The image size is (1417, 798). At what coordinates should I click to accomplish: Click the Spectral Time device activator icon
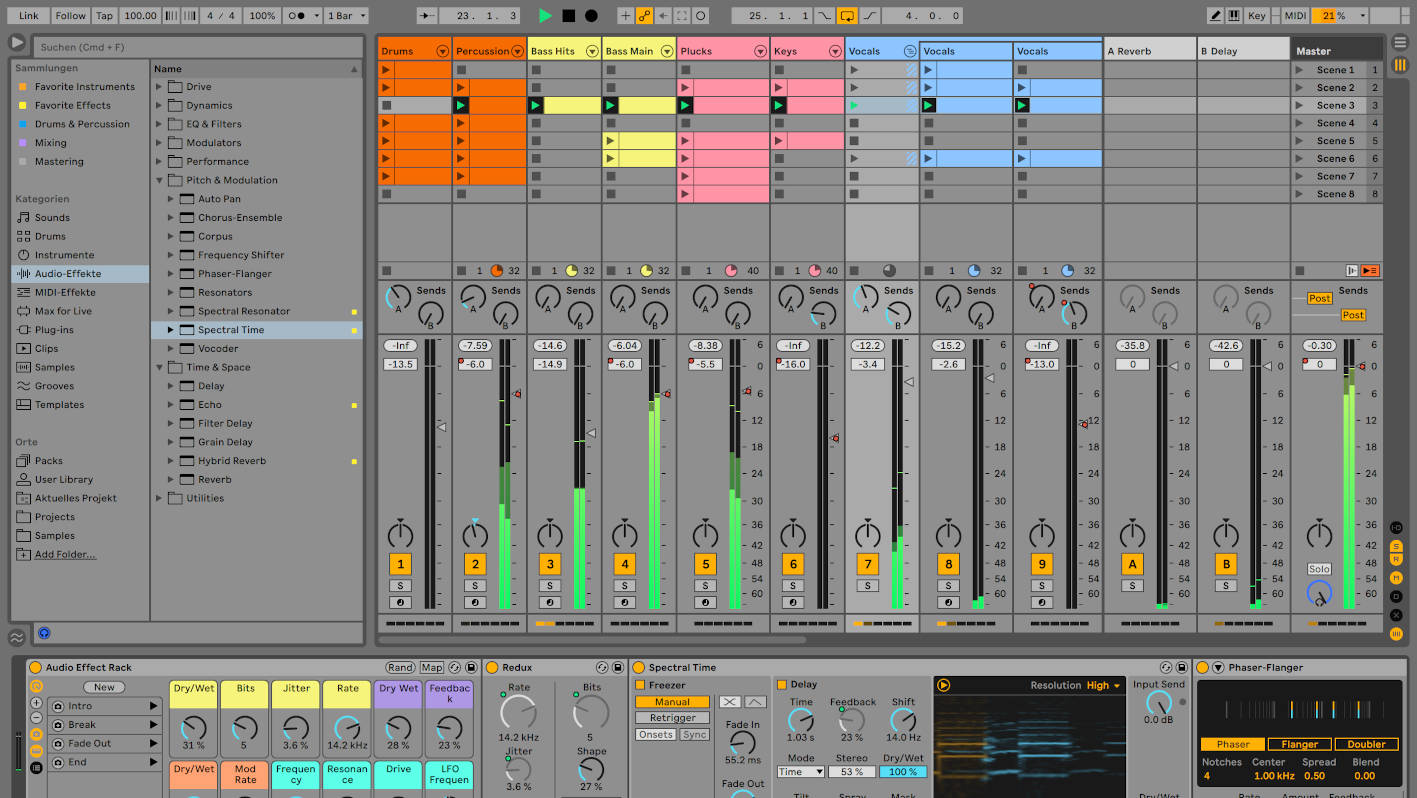(638, 667)
